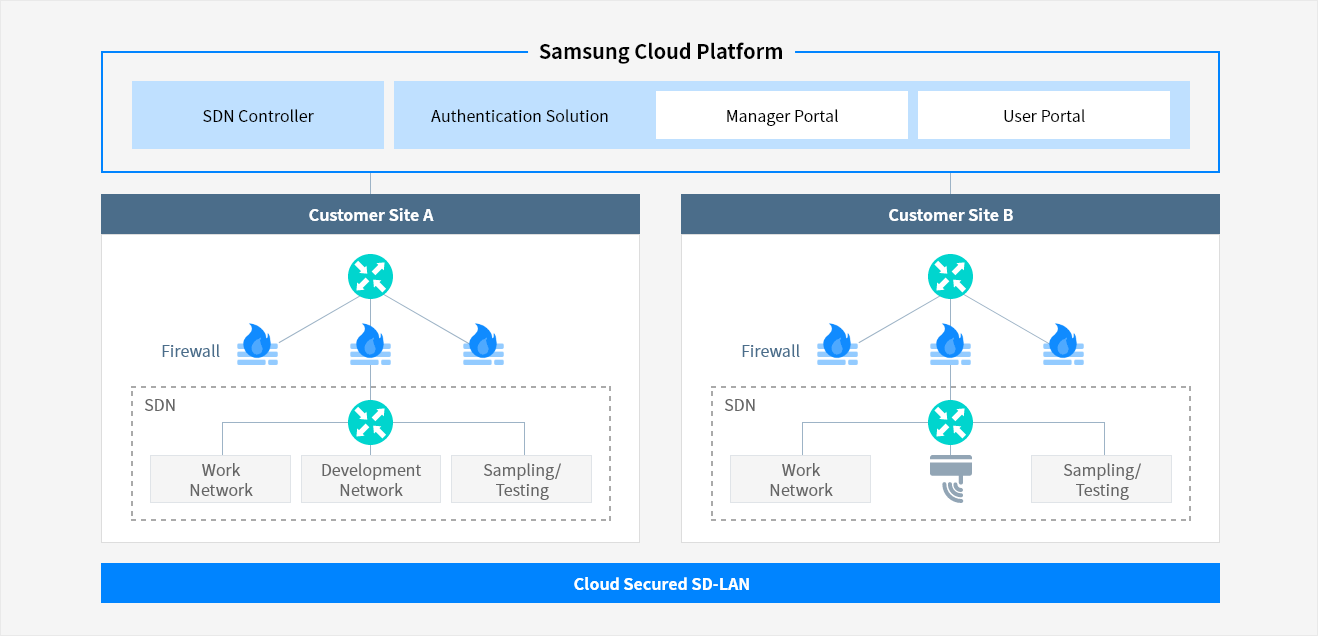Click the top router icon in Customer Site A

click(x=371, y=276)
